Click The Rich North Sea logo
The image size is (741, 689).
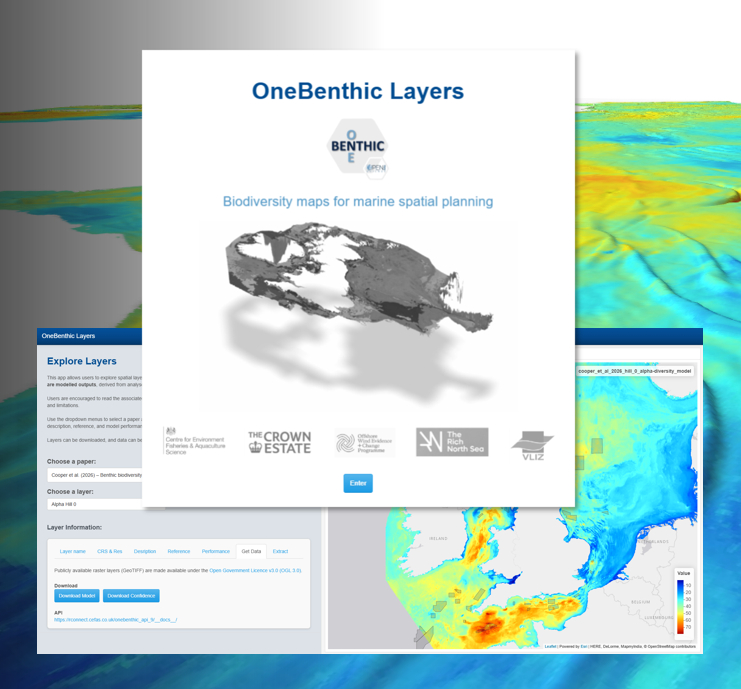click(452, 442)
